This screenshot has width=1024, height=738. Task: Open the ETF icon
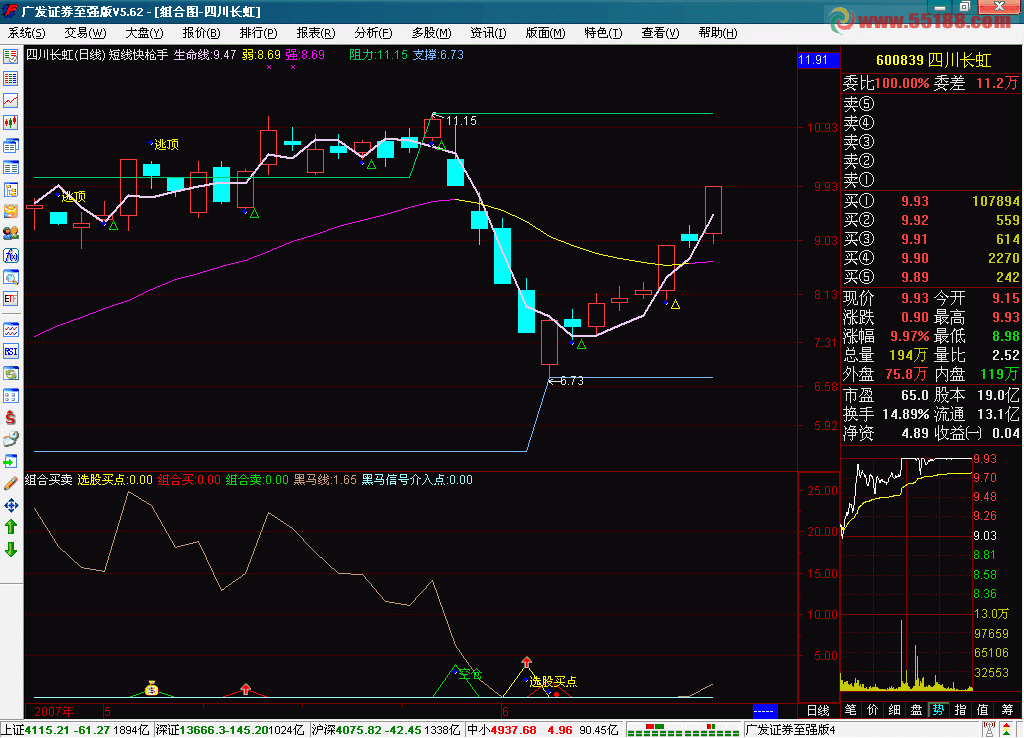pos(10,299)
